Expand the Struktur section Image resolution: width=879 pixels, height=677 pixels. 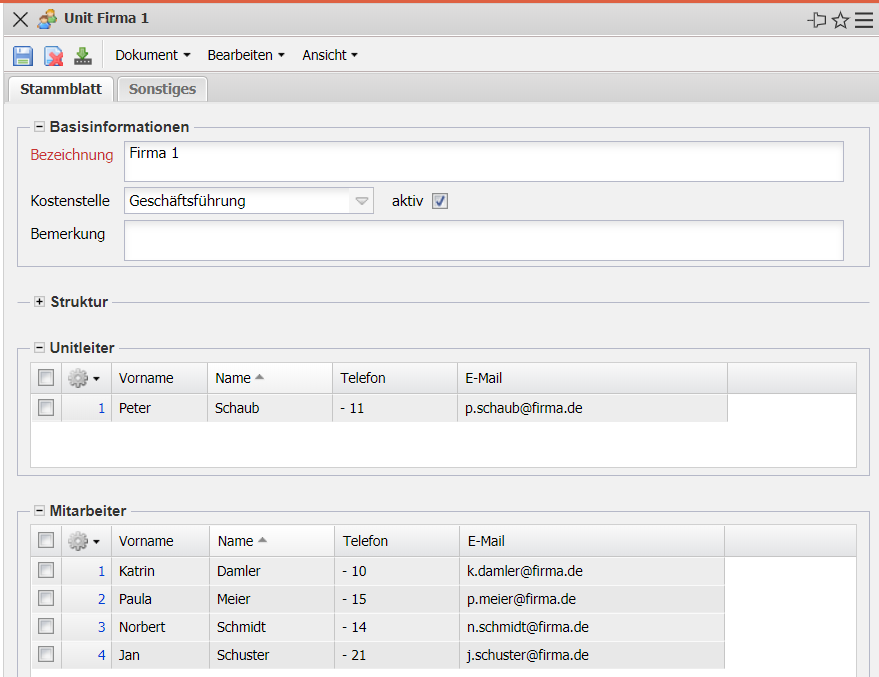(x=40, y=302)
